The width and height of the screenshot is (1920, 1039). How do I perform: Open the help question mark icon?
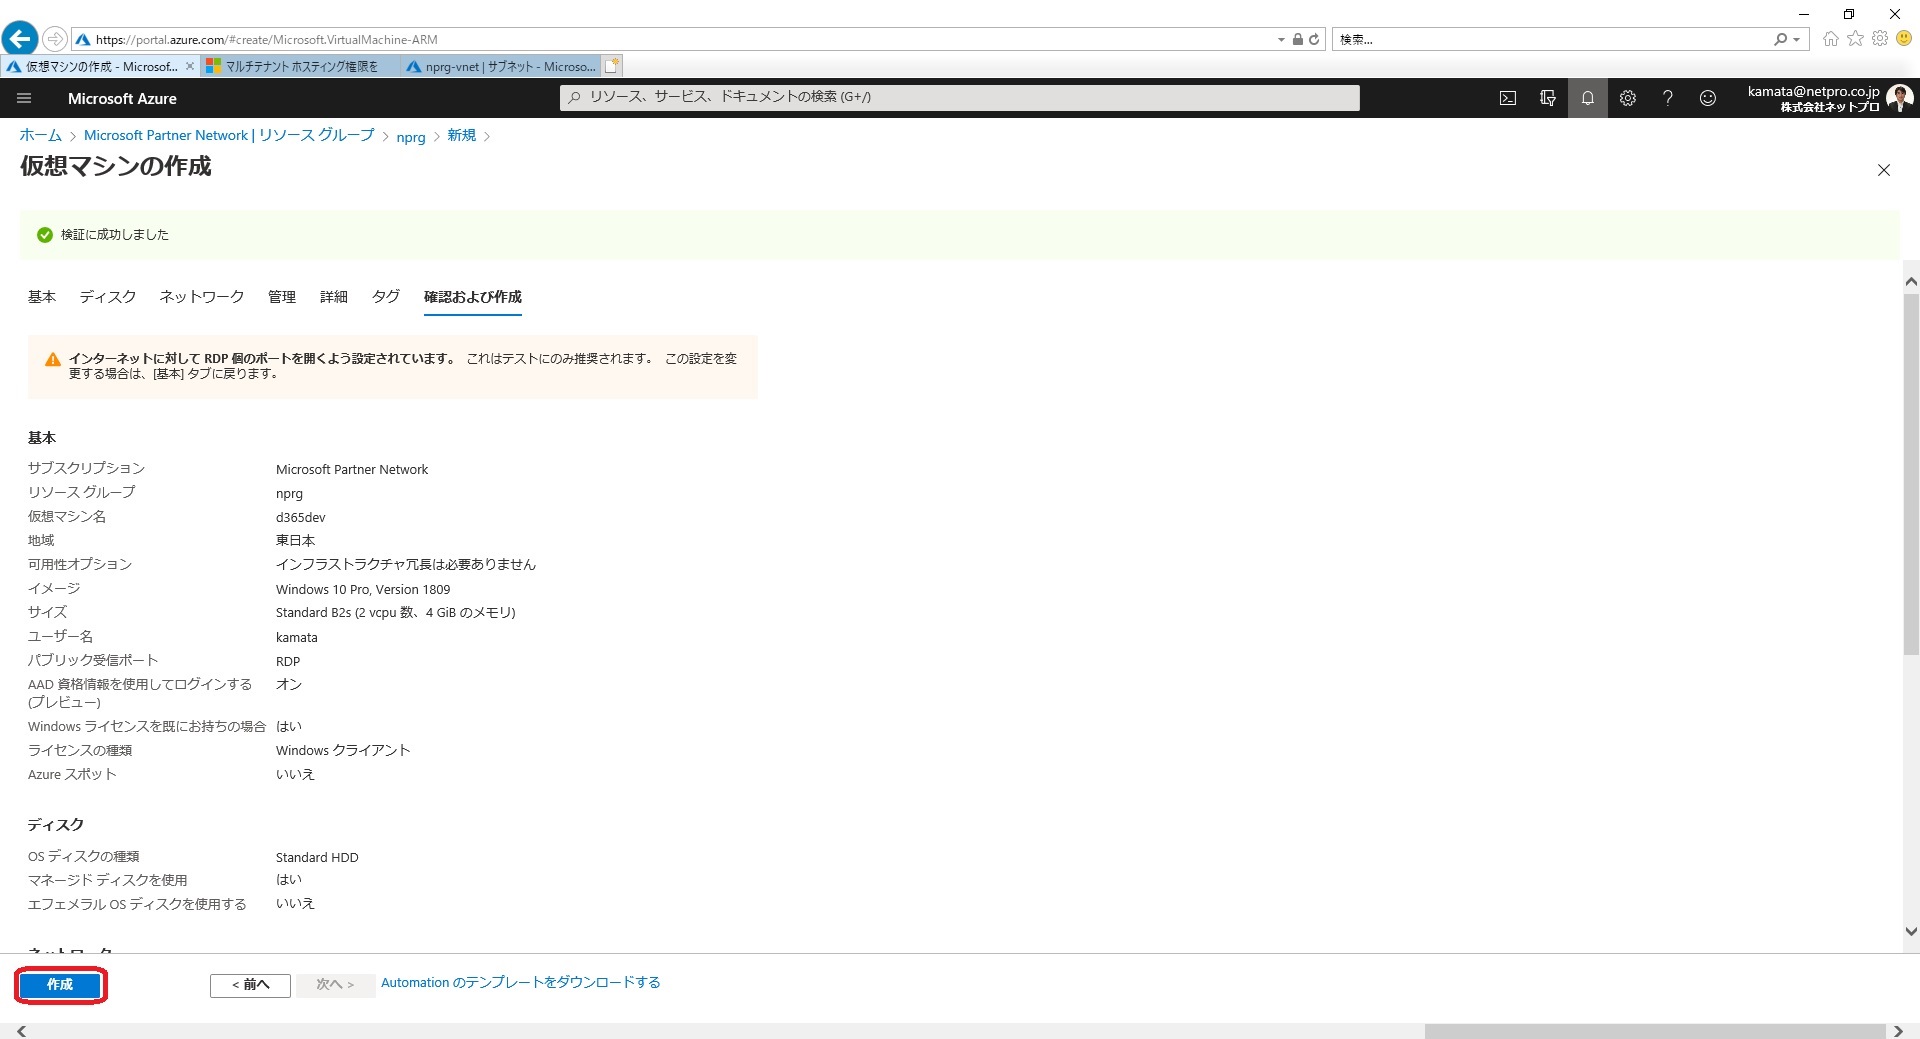click(1667, 98)
